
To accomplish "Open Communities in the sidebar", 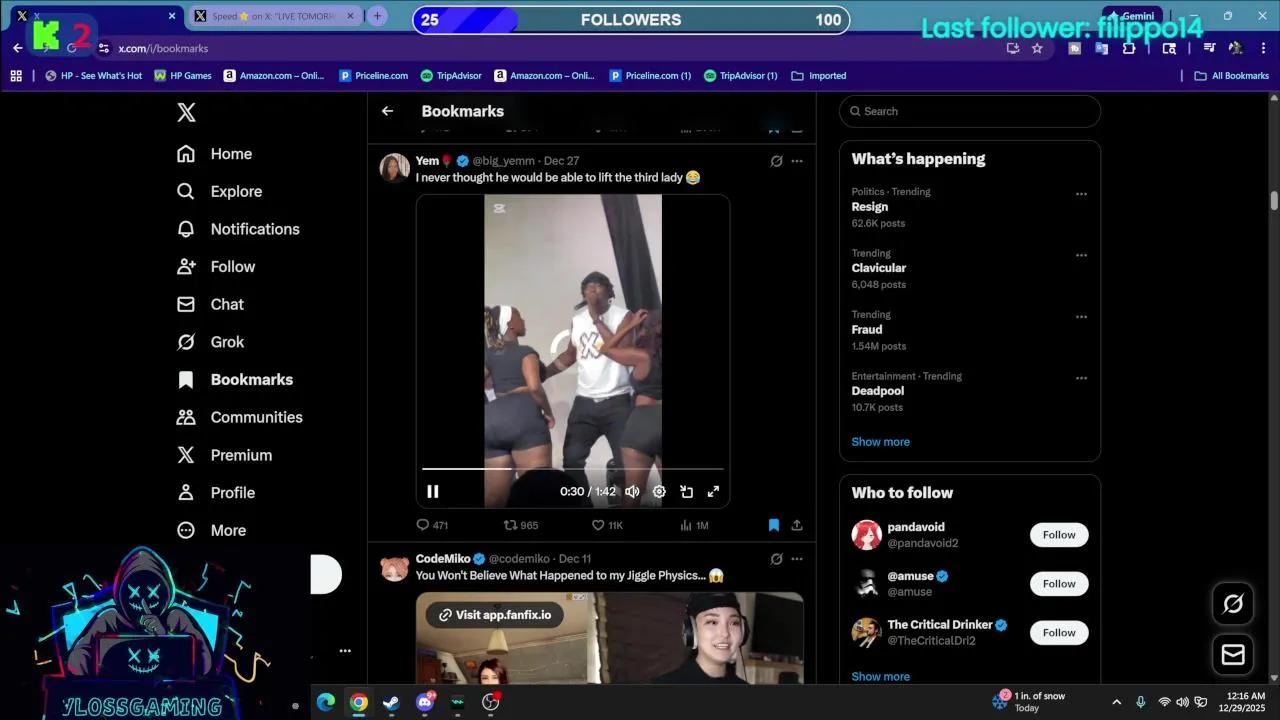I will pyautogui.click(x=239, y=417).
